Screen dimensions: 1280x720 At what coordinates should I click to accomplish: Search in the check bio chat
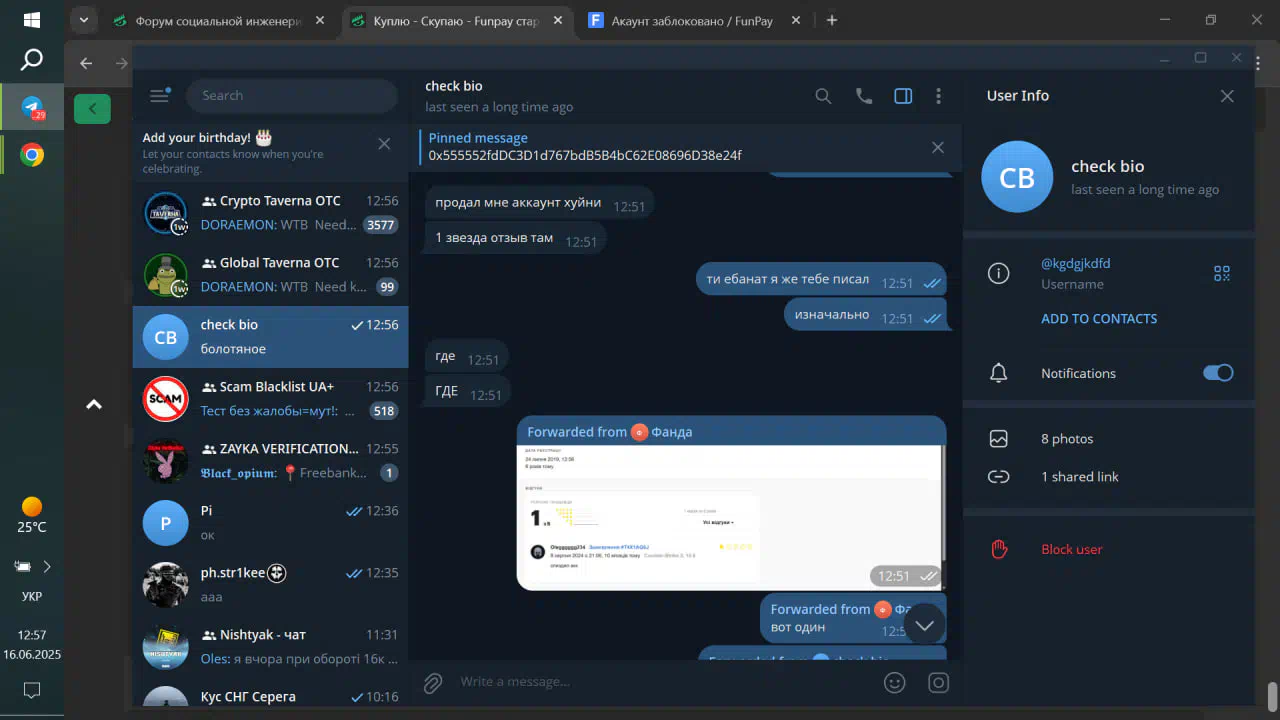tap(823, 96)
